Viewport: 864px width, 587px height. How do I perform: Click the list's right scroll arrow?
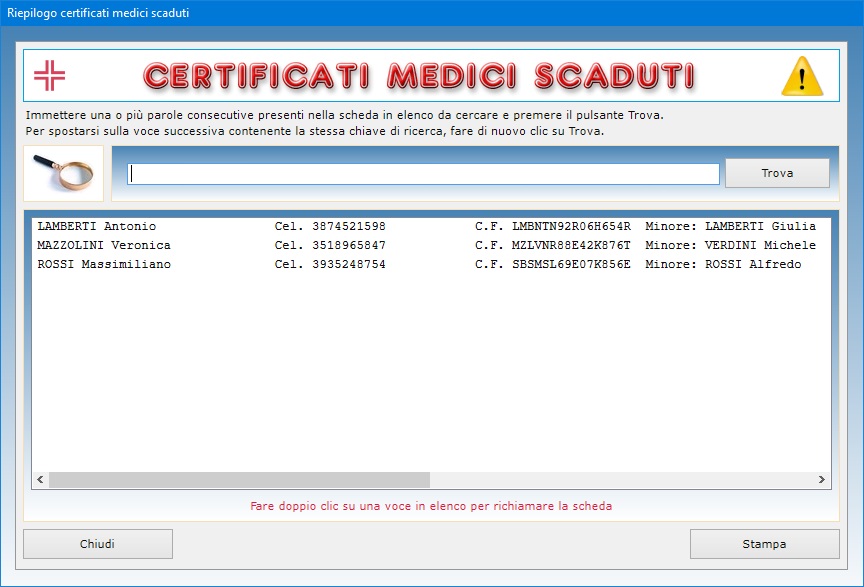click(x=822, y=480)
